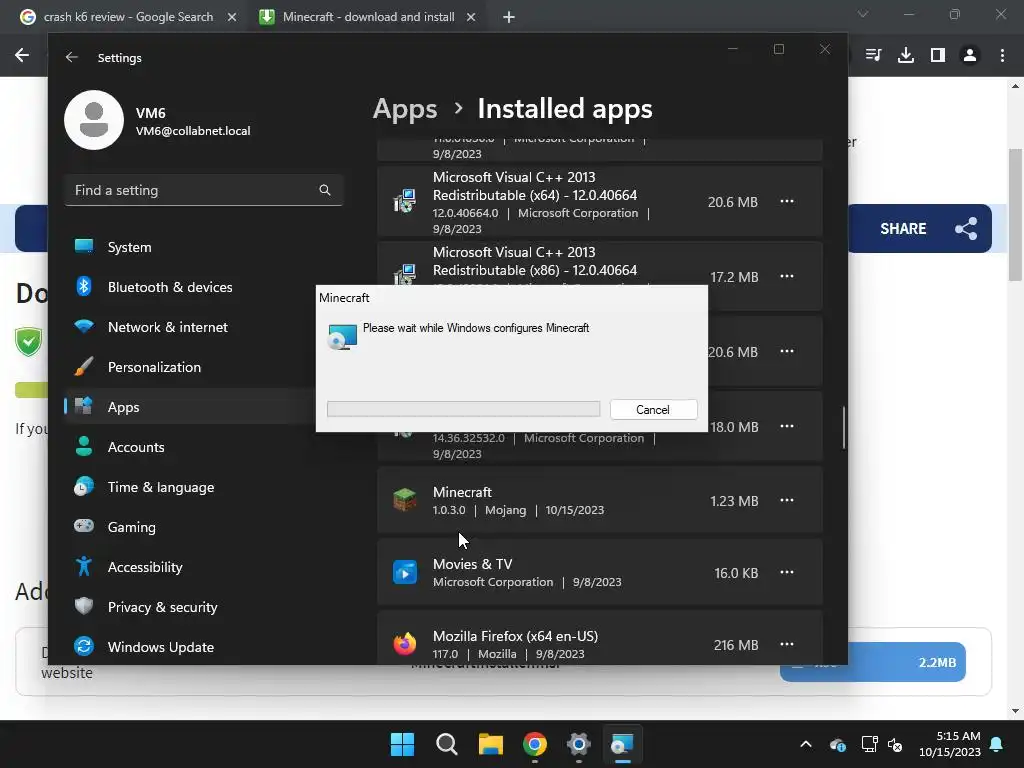The height and width of the screenshot is (768, 1024).
Task: Open options for the hidden 20.6 MB entry
Action: [787, 351]
